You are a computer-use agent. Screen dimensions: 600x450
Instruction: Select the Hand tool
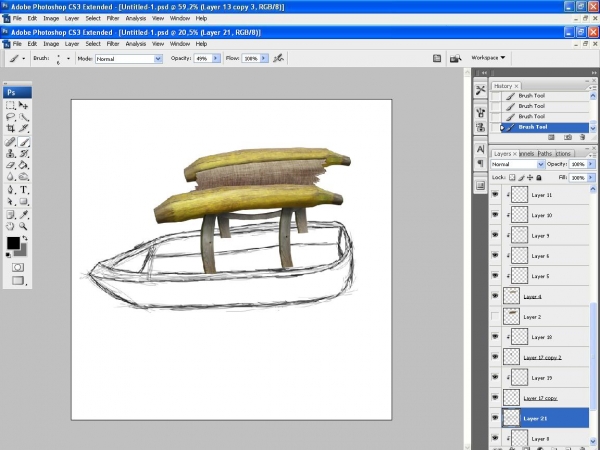[x=10, y=226]
